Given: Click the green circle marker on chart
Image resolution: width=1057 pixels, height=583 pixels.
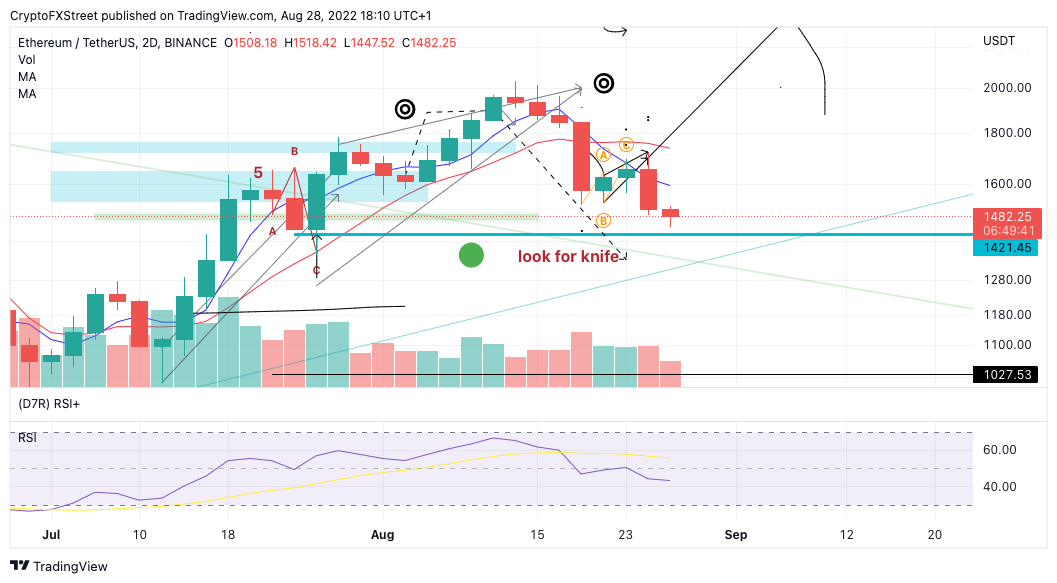Looking at the screenshot, I should pos(471,255).
